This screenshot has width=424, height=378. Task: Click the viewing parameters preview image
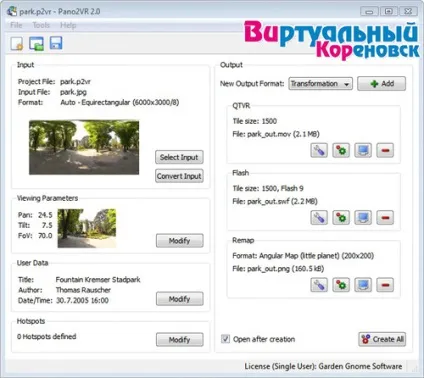87,228
